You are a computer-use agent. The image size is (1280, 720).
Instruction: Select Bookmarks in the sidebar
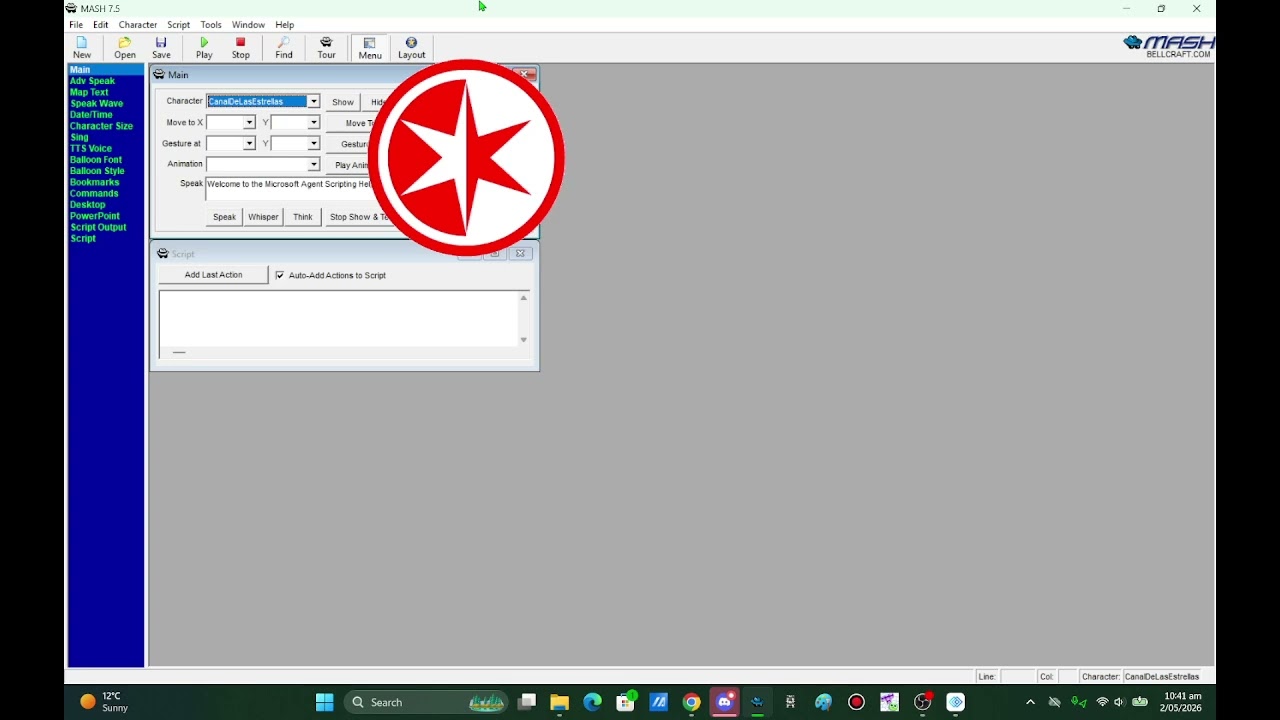click(x=94, y=182)
